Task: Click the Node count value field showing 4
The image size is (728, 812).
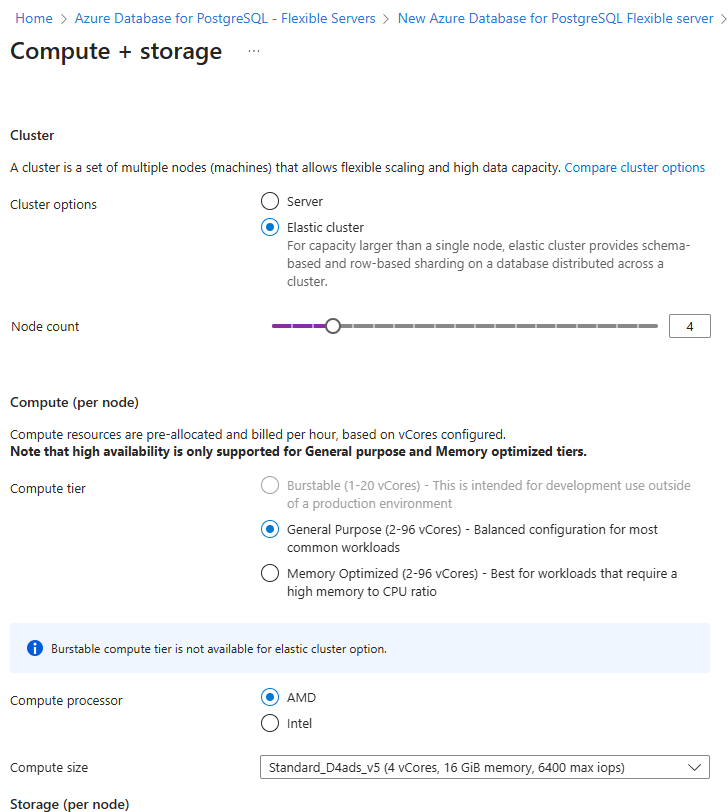Action: pos(689,325)
